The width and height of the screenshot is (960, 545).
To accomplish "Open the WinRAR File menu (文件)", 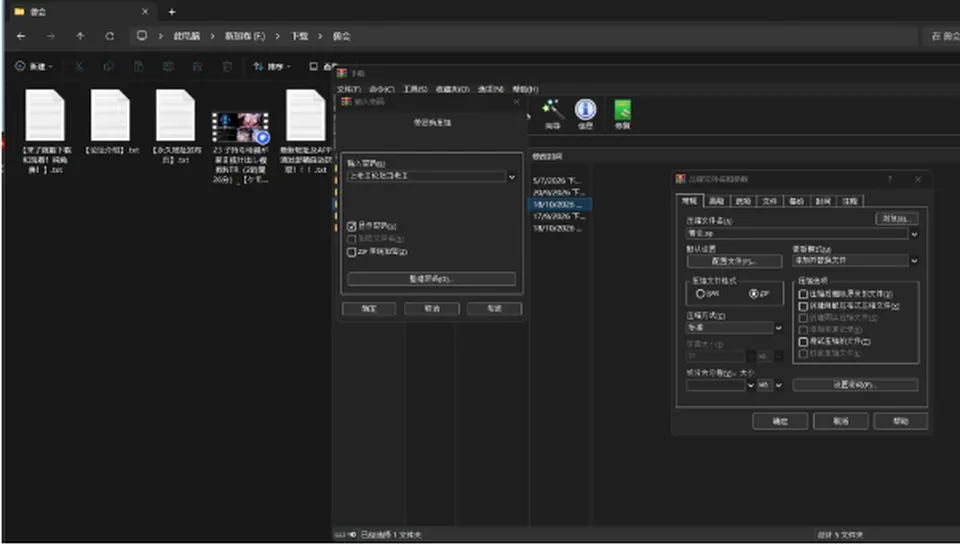I will tap(348, 89).
